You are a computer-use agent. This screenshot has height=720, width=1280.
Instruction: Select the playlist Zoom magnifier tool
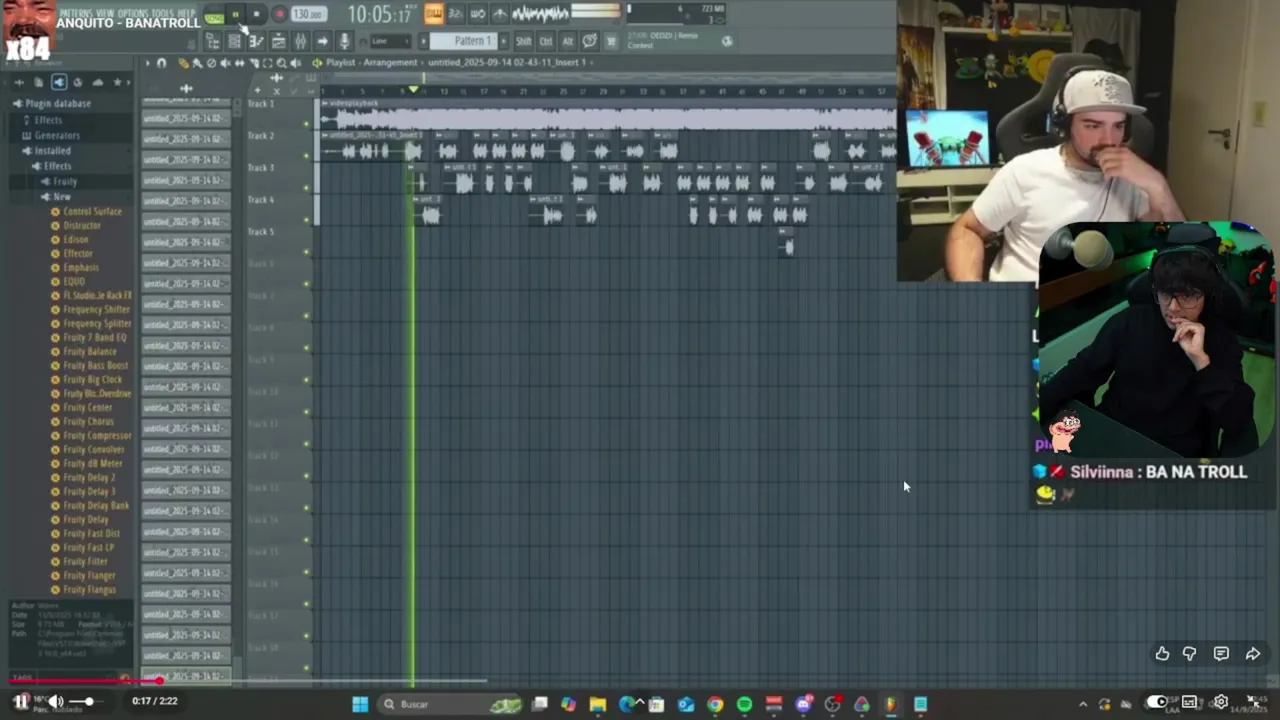click(281, 63)
